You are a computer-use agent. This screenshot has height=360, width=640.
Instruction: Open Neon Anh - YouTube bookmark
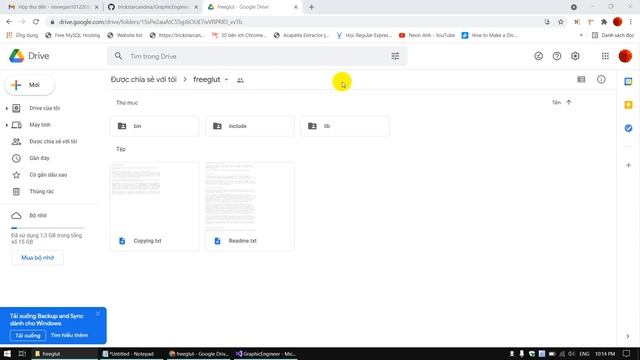click(427, 36)
